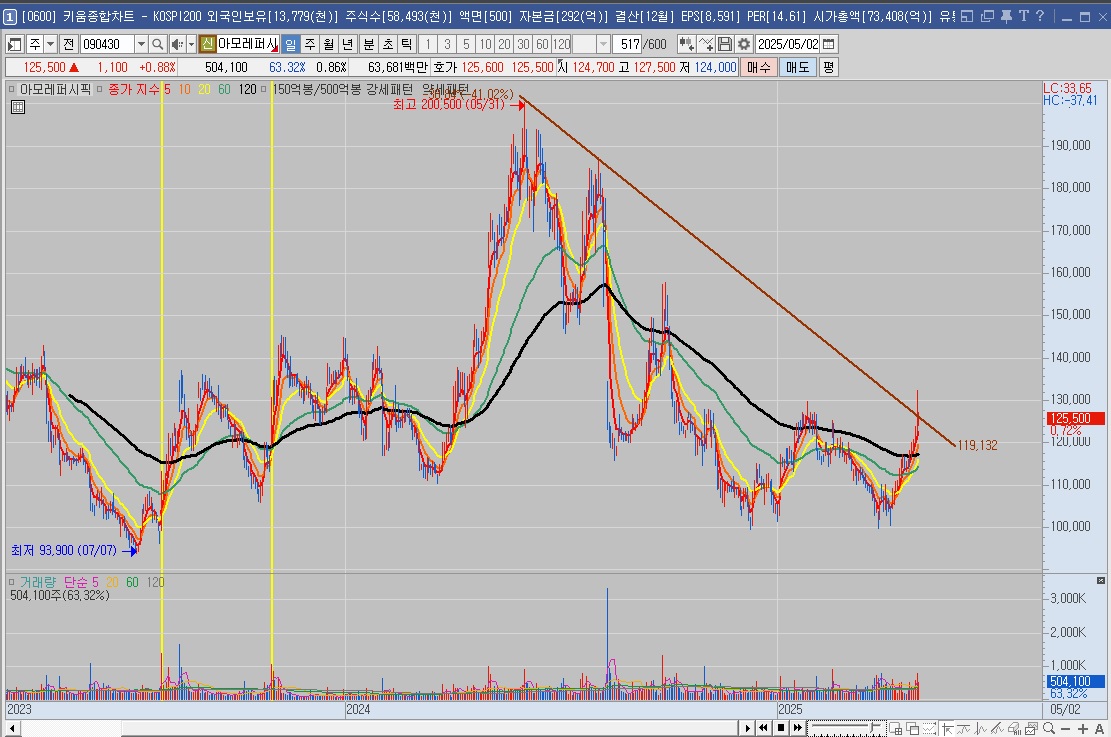1111x737 pixels.
Task: Open the 3D volume profile icon
Action: coord(1015,728)
